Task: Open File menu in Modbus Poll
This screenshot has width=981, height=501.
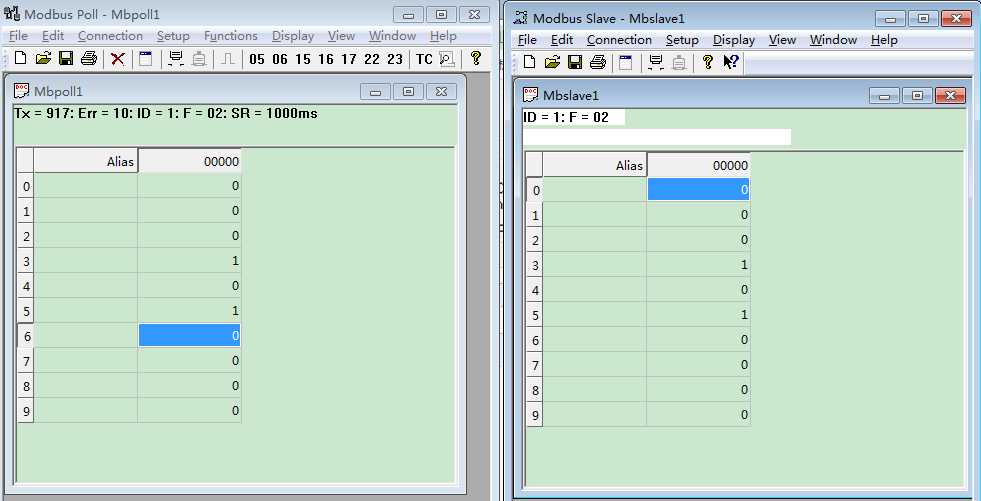Action: 18,36
